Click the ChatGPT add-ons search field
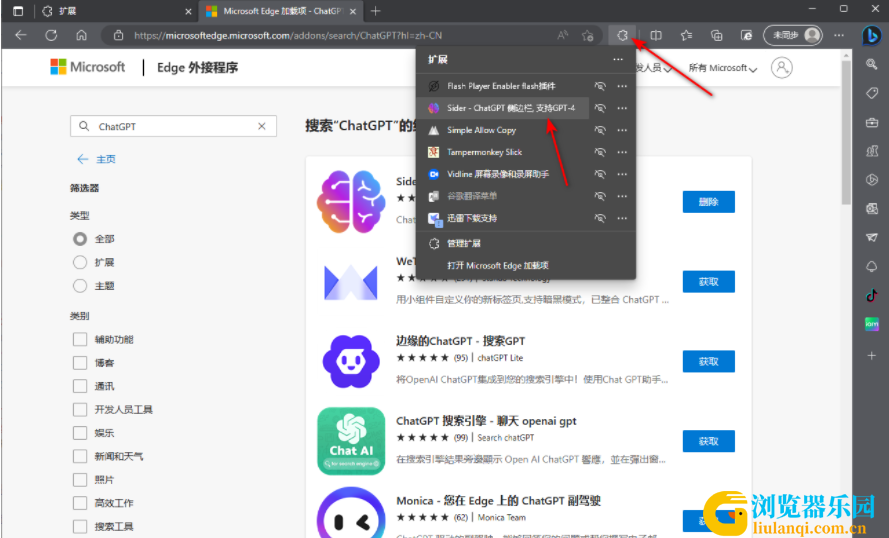The height and width of the screenshot is (538, 889). pos(173,126)
